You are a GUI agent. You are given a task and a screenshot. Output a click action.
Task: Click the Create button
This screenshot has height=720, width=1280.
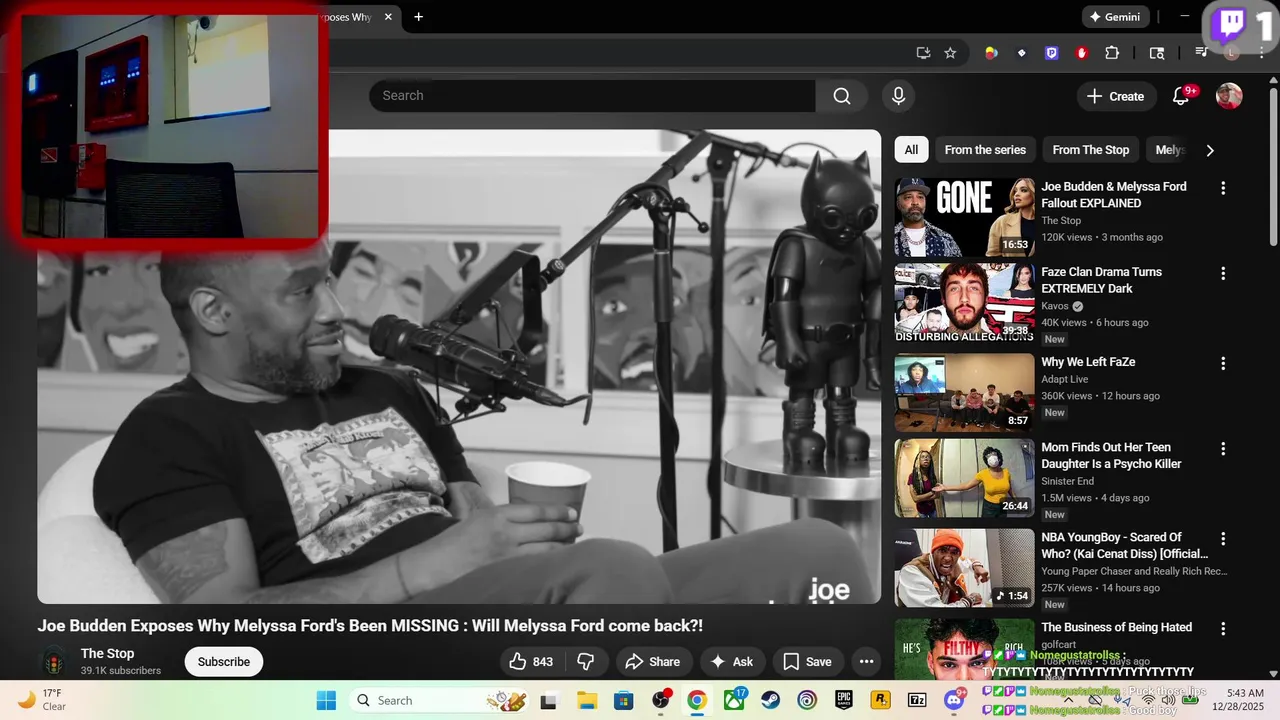(x=1116, y=96)
